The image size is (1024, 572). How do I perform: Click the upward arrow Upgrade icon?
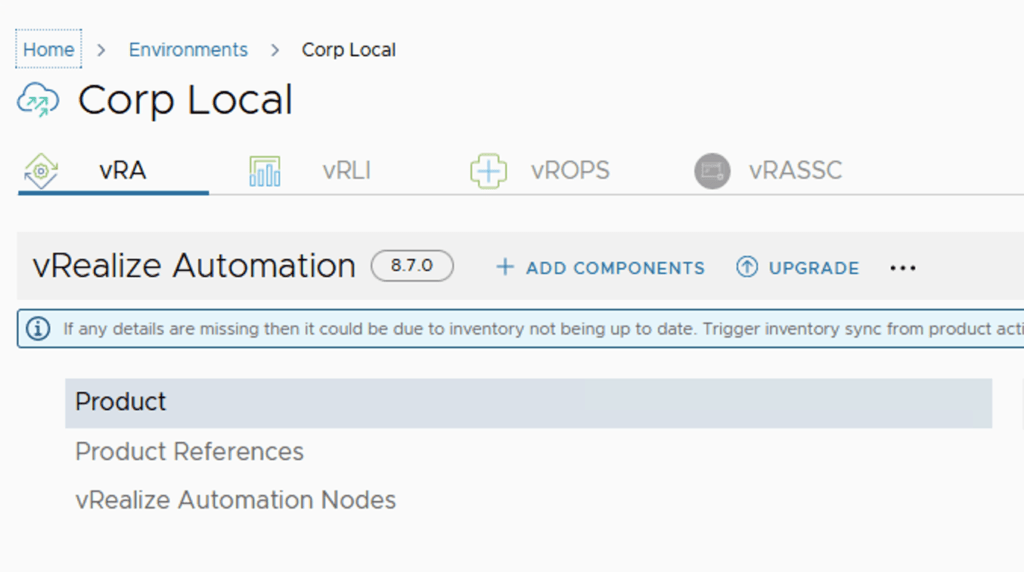tap(747, 267)
